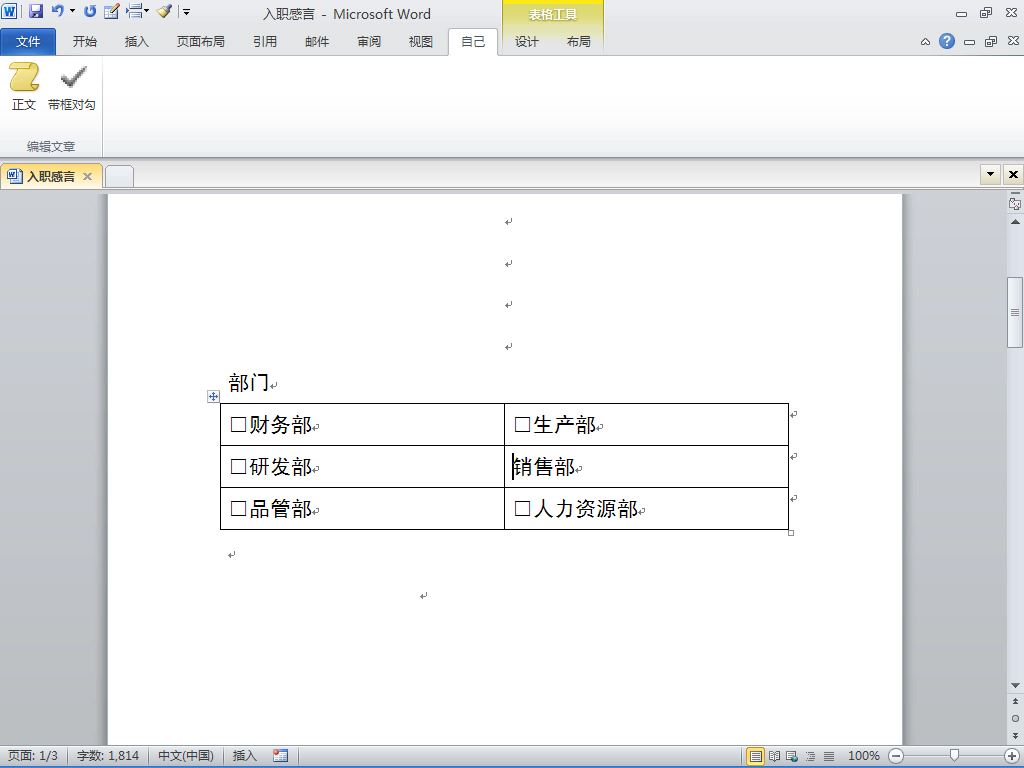1024x768 pixels.
Task: Click the 页面: 1/3 status bar indicator
Action: pos(33,756)
